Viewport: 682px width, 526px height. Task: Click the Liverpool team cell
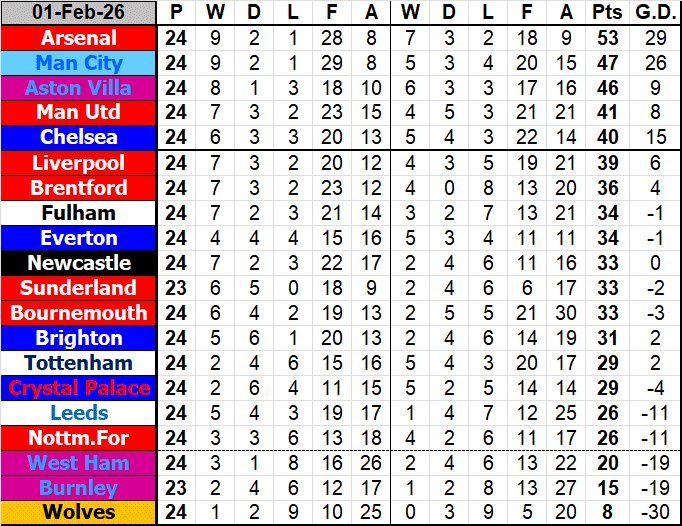[x=79, y=163]
